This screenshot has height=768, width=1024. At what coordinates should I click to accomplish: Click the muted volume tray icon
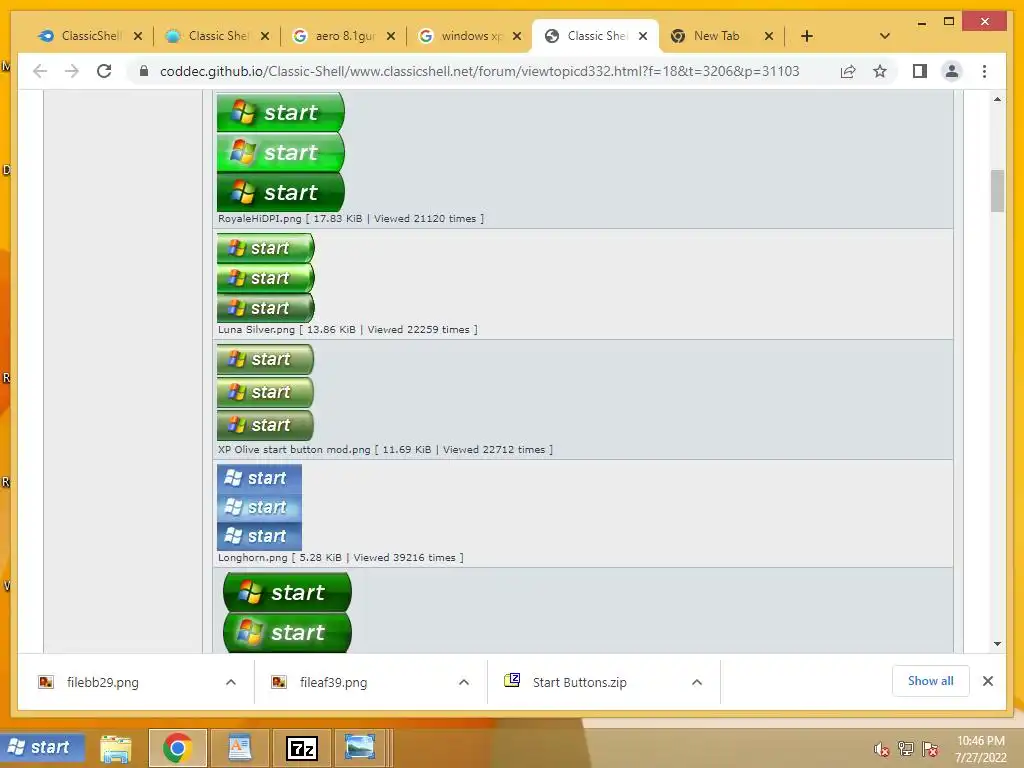(882, 749)
